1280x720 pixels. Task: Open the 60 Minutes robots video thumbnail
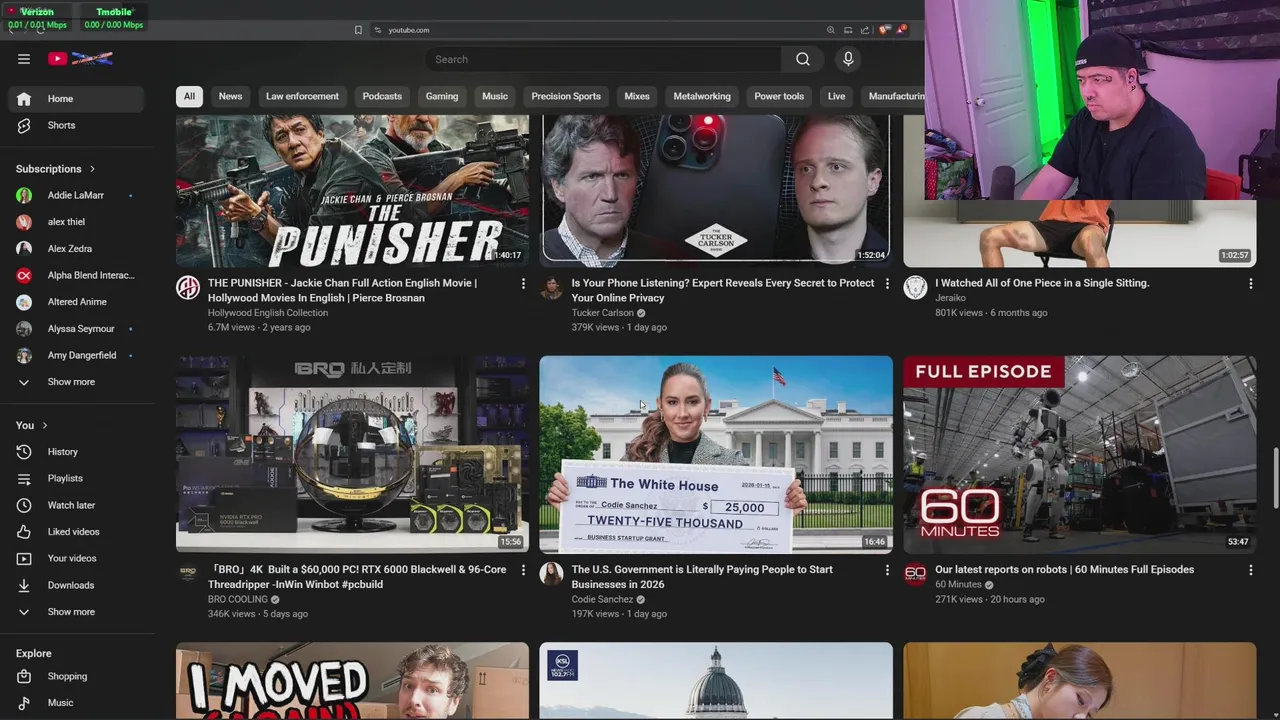tap(1080, 454)
